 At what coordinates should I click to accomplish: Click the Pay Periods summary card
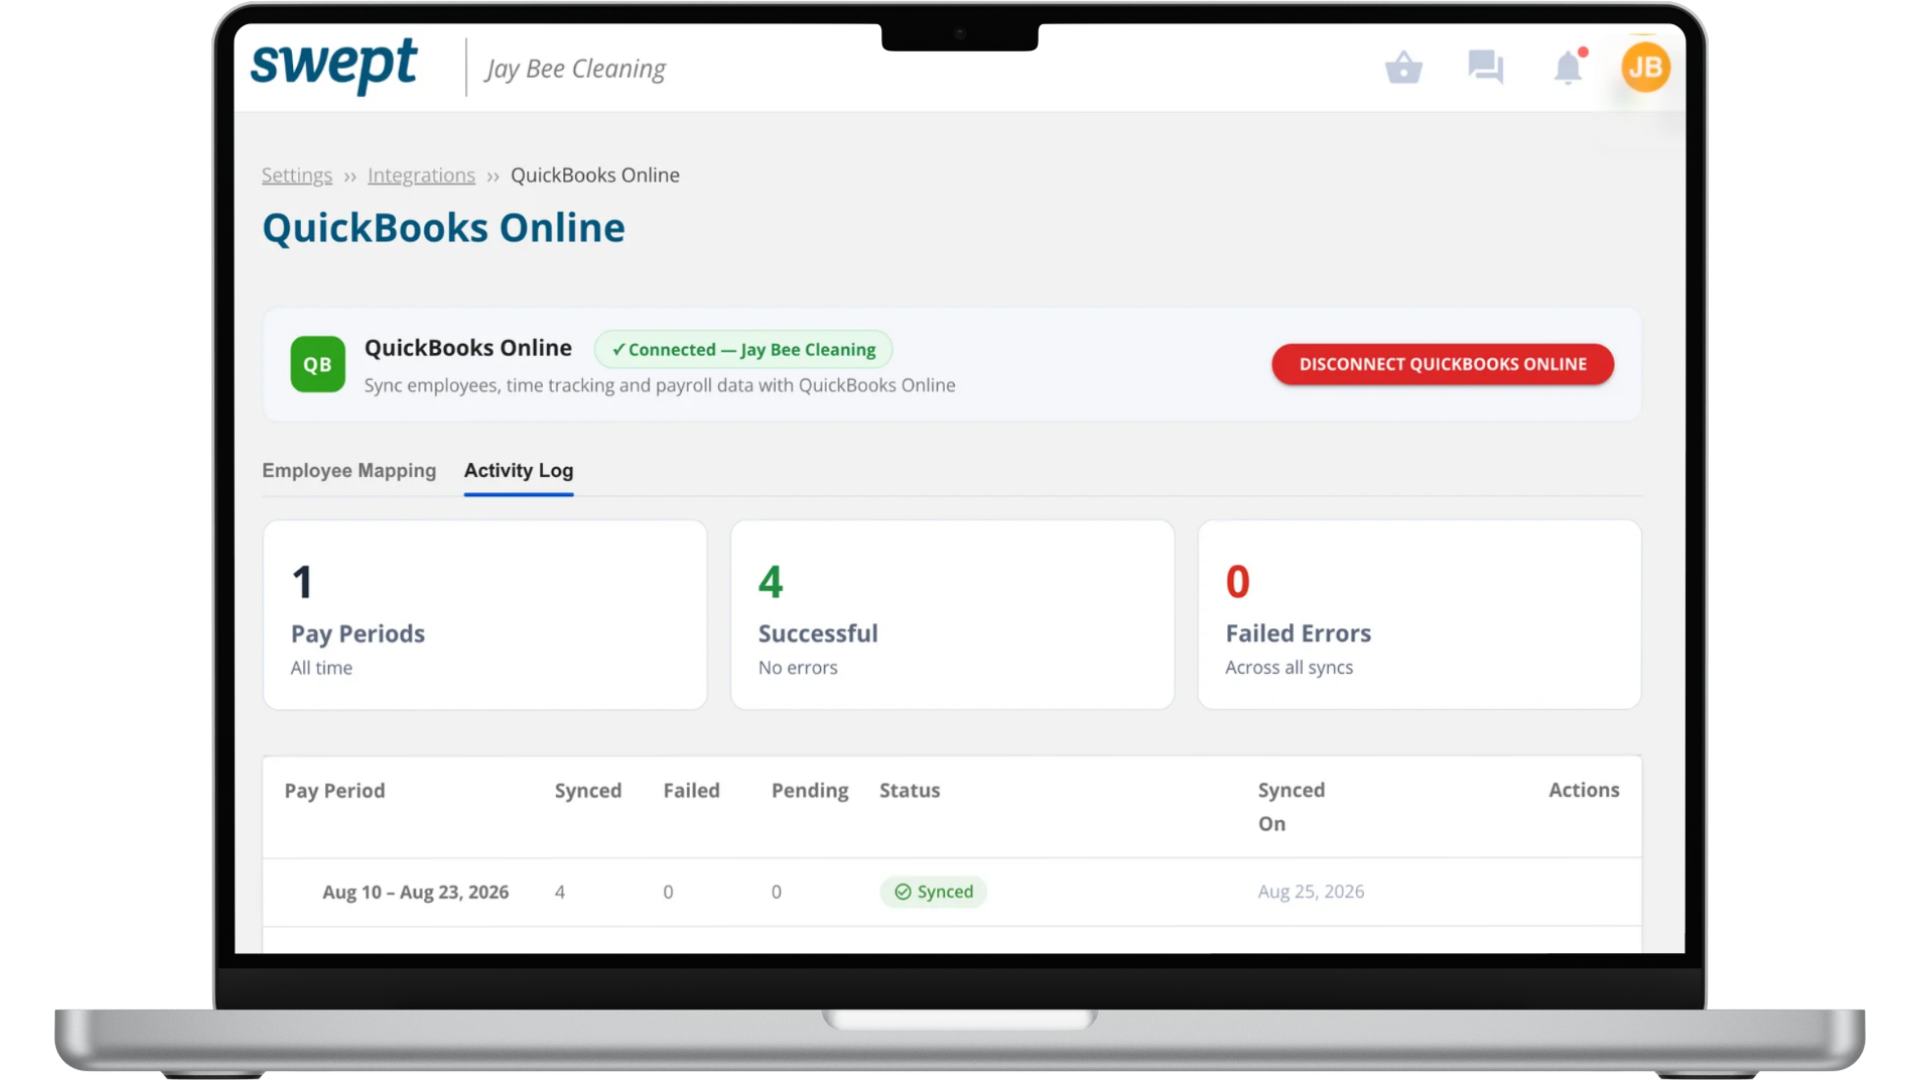pos(485,615)
